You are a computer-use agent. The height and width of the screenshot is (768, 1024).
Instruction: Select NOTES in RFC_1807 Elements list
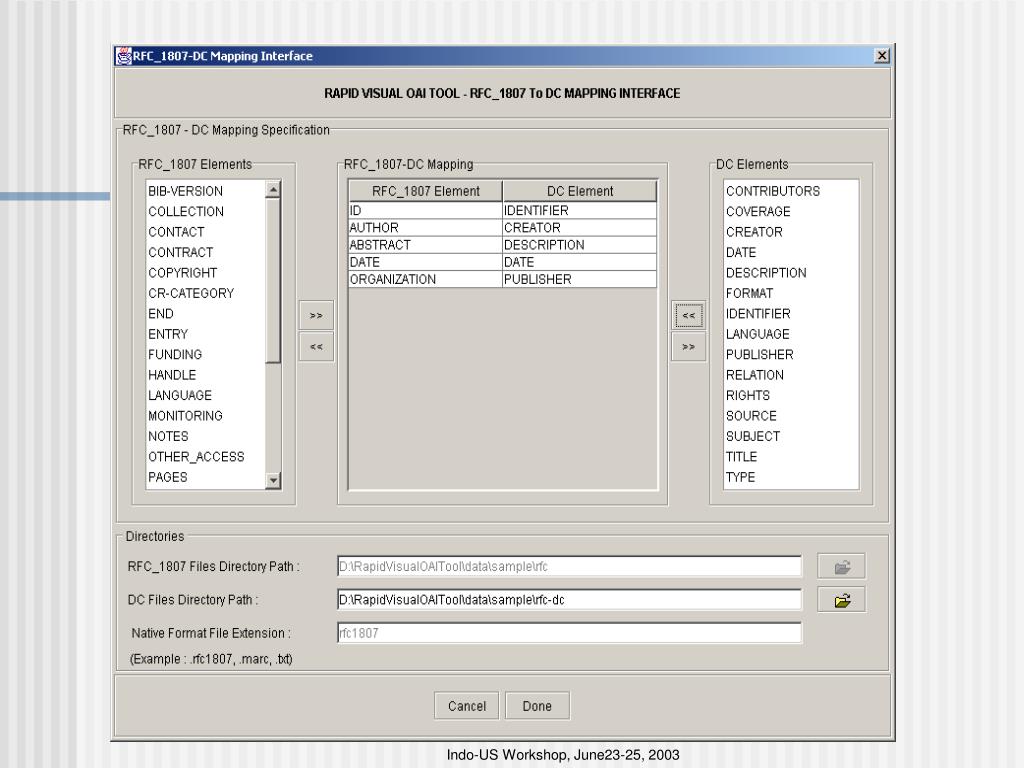coord(206,436)
